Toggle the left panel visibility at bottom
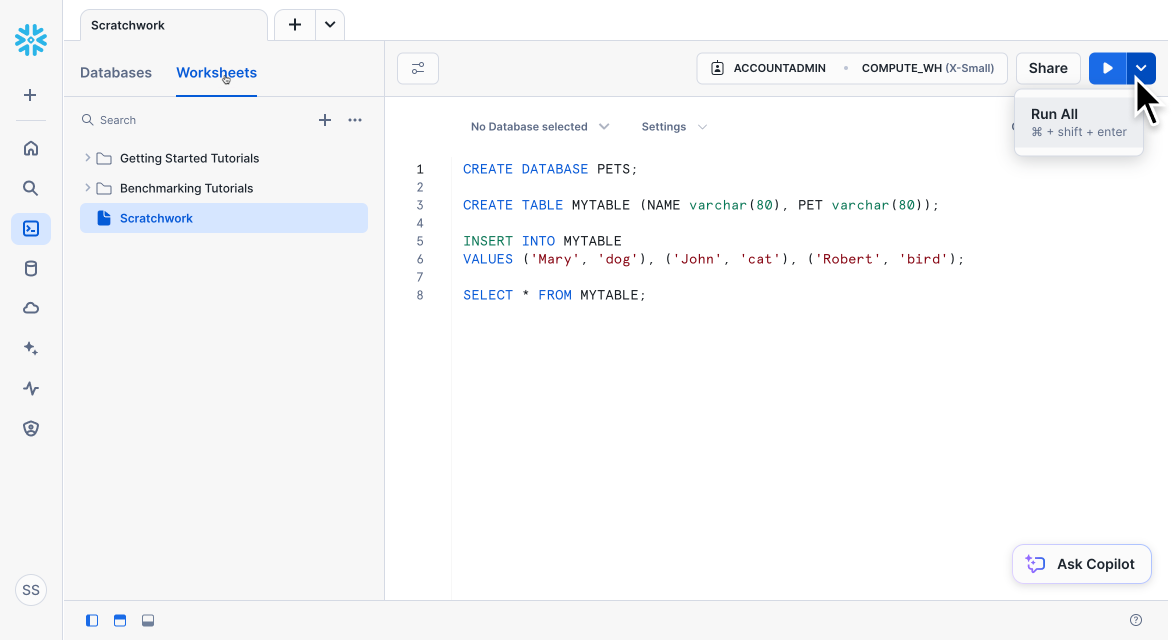Image resolution: width=1175 pixels, height=640 pixels. (x=91, y=620)
